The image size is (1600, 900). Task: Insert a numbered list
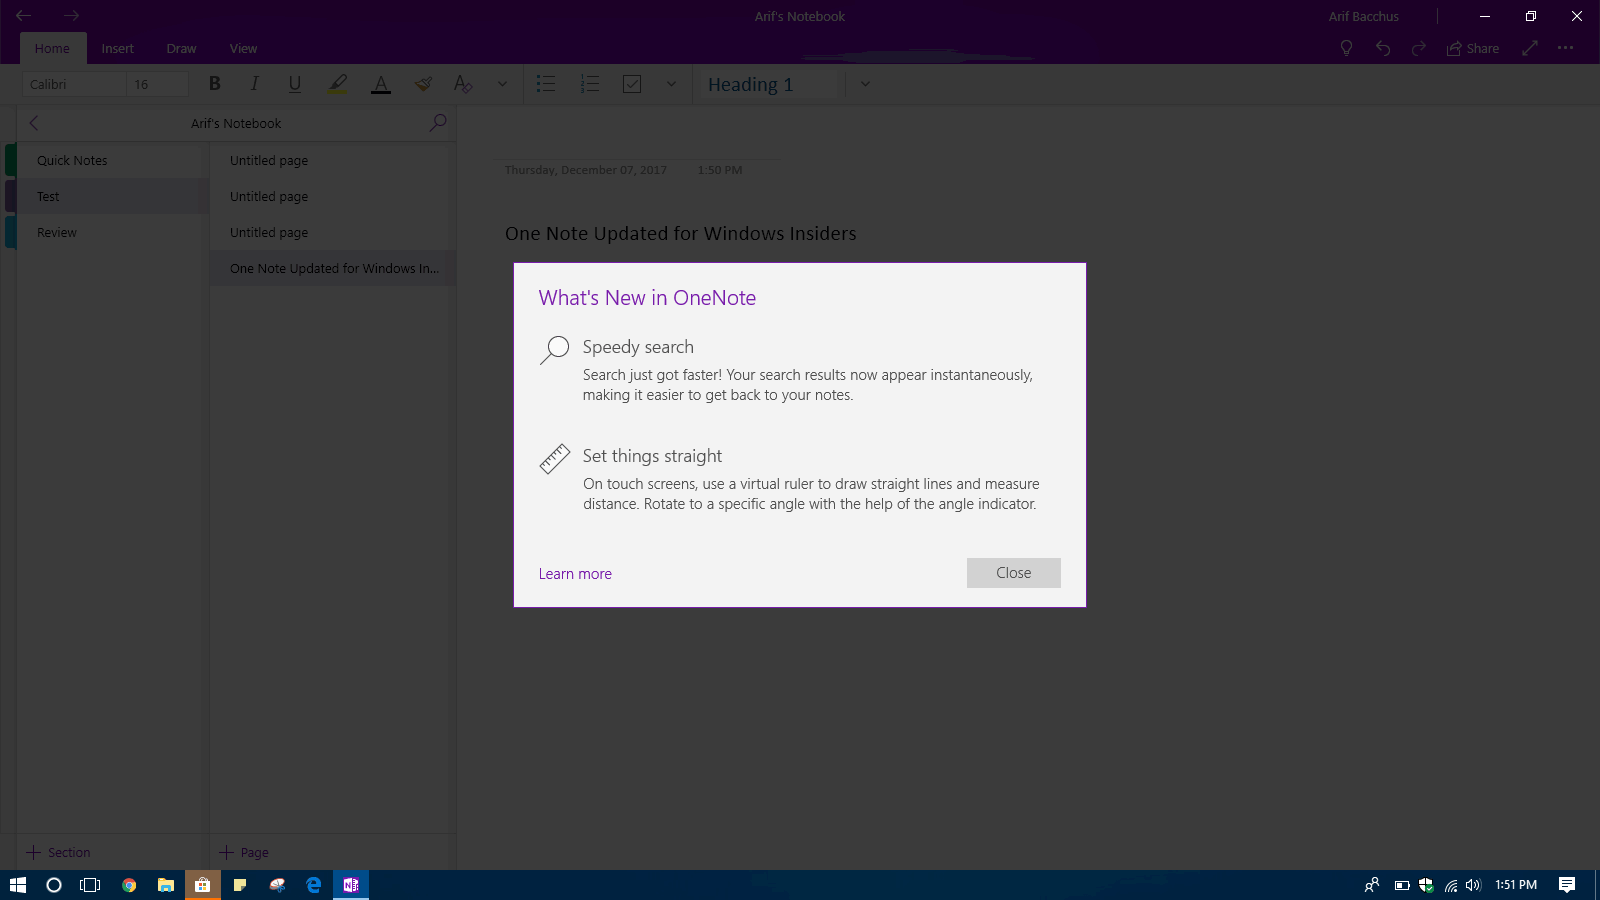tap(590, 84)
